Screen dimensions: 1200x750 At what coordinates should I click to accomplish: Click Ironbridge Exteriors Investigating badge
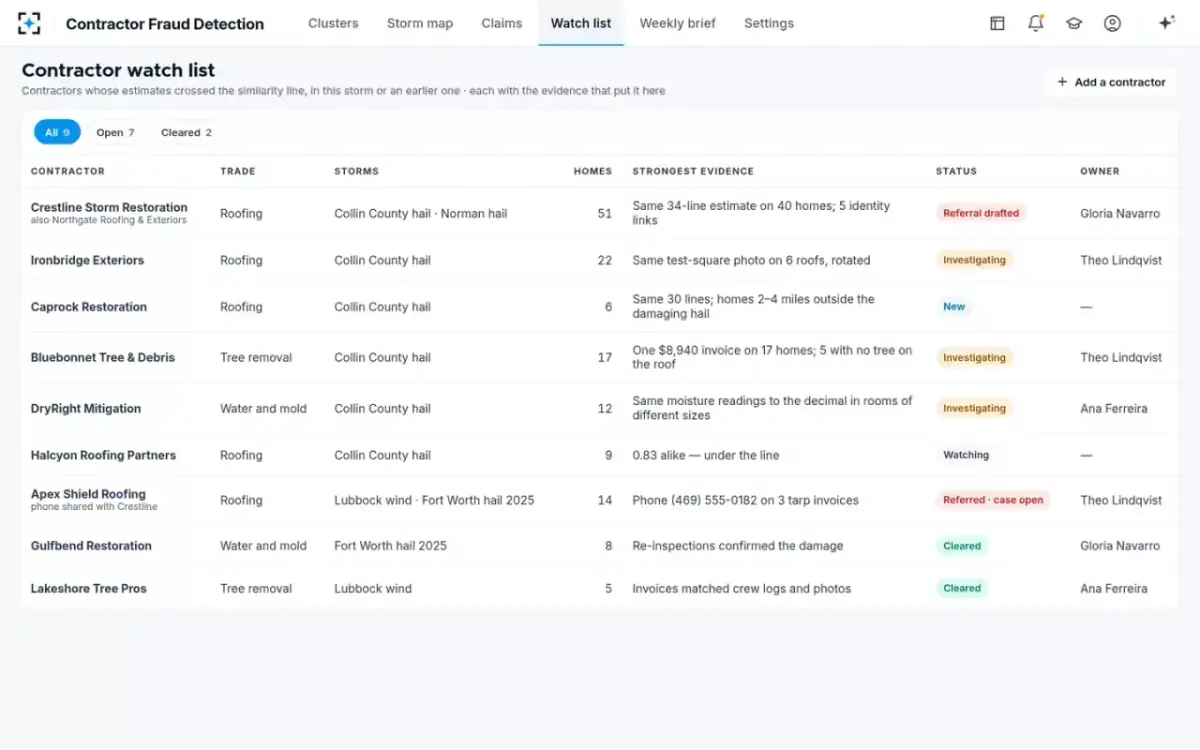[974, 260]
